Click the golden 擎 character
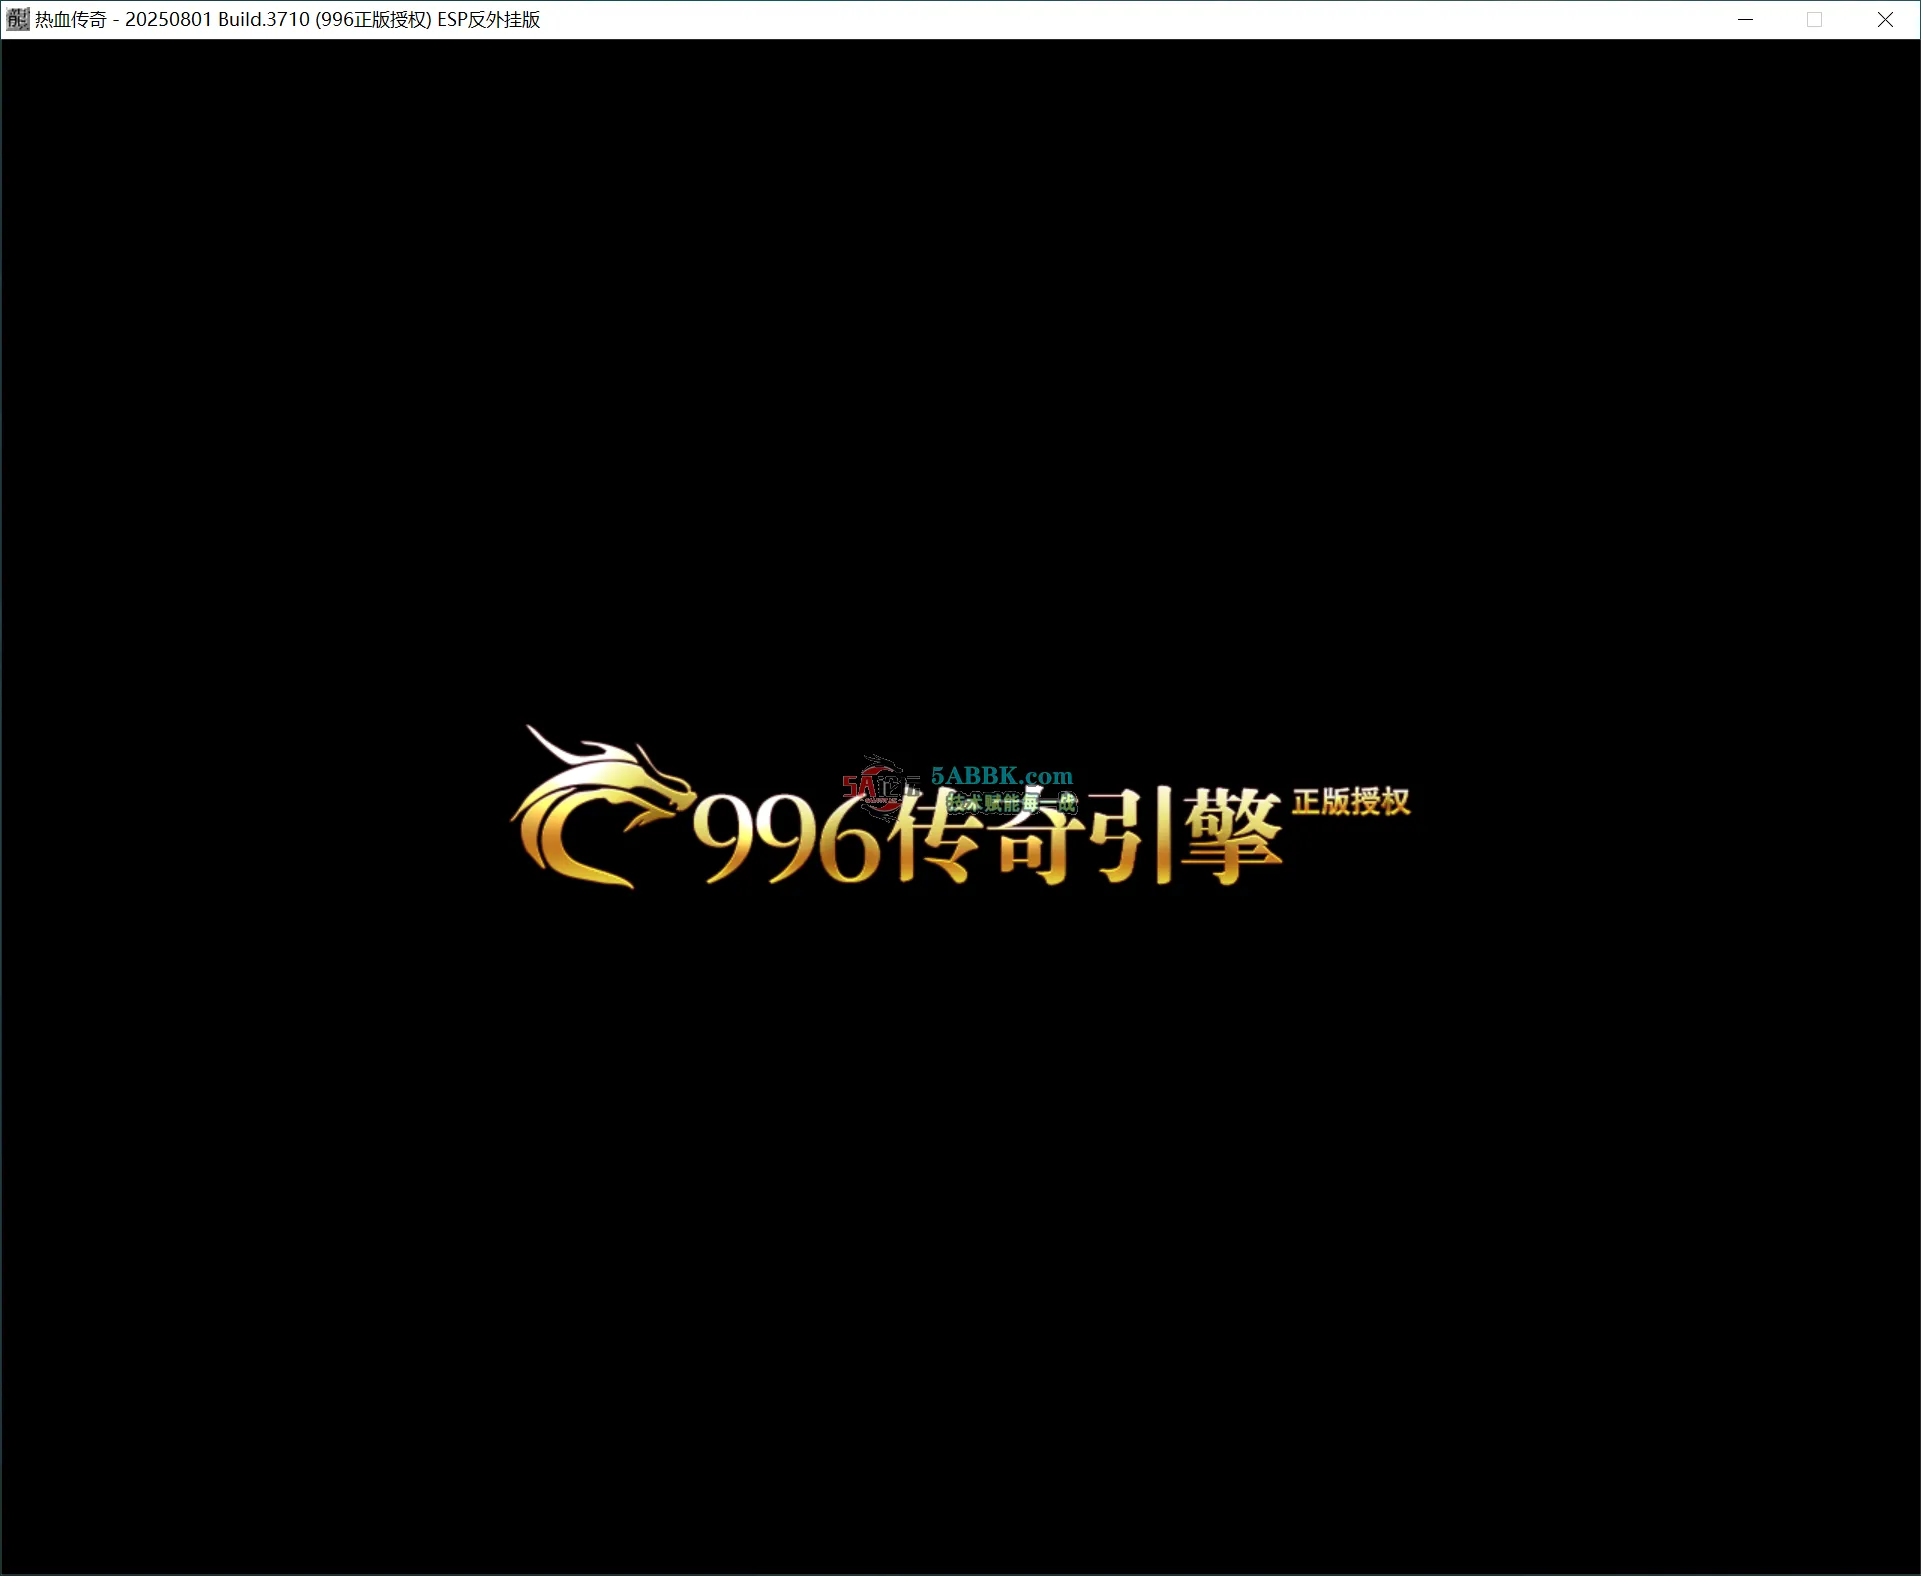The height and width of the screenshot is (1576, 1921). coord(1230,838)
